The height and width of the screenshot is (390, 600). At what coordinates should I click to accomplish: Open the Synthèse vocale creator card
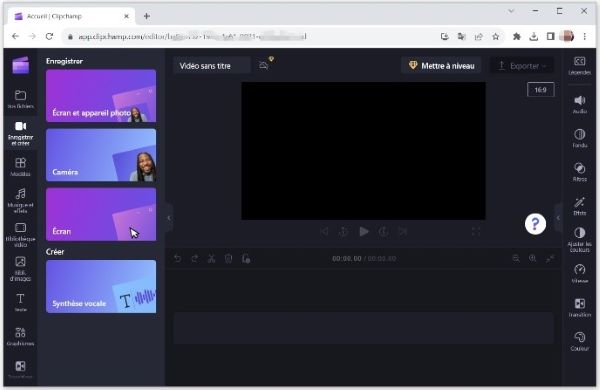coord(101,286)
